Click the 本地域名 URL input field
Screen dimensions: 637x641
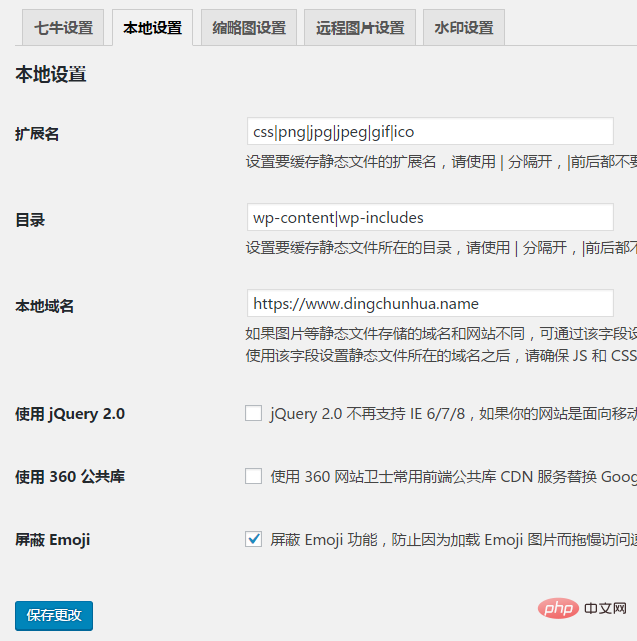(x=430, y=303)
